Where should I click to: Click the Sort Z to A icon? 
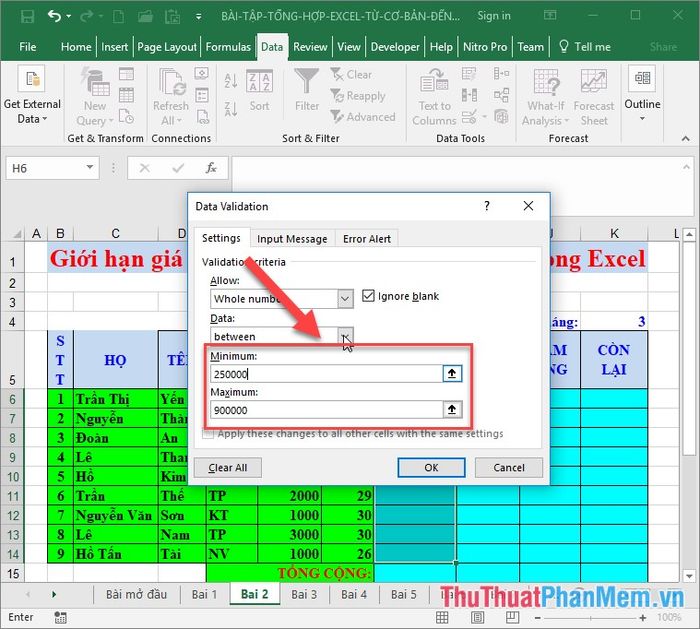click(231, 108)
